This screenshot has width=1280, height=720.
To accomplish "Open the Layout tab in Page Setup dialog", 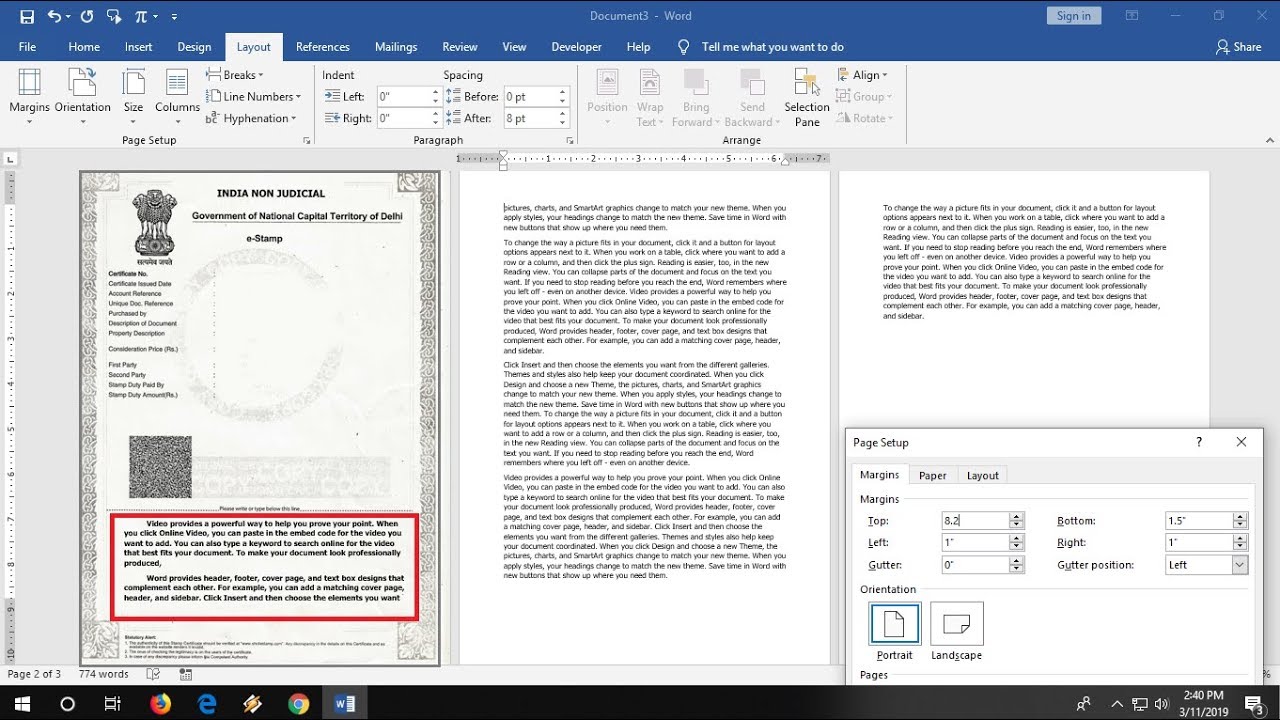I will click(x=983, y=475).
